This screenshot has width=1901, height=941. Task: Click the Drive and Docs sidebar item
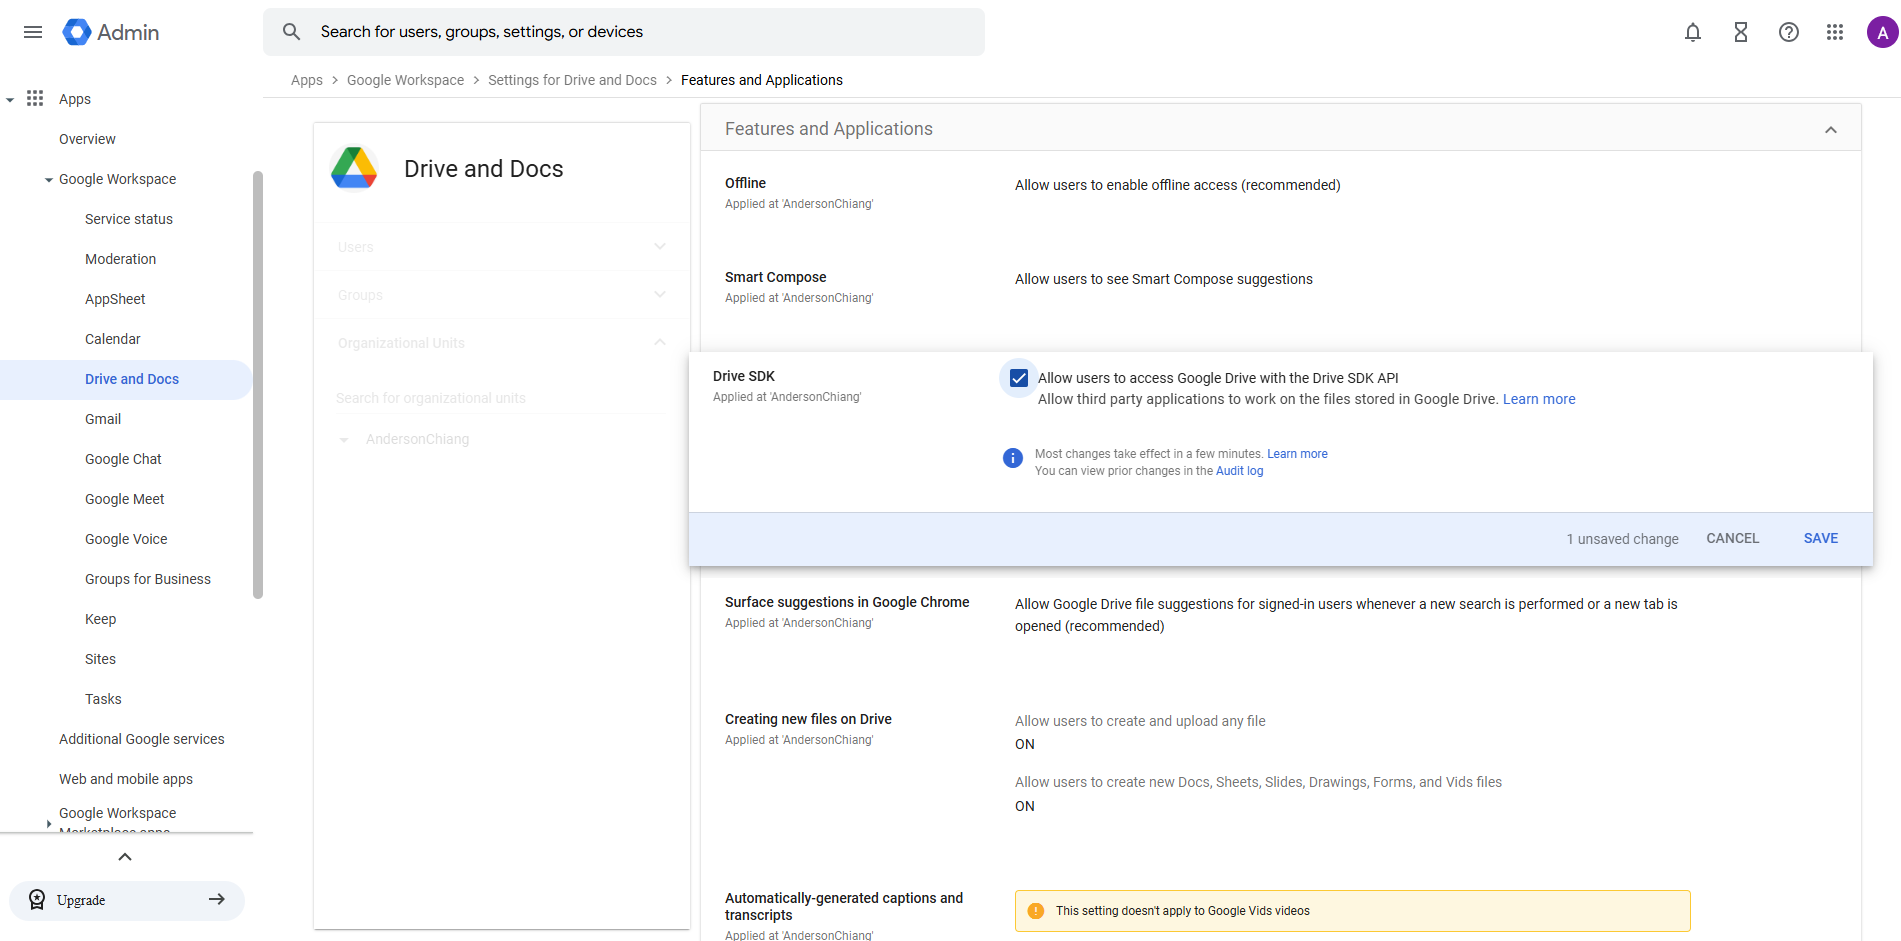[x=126, y=380]
